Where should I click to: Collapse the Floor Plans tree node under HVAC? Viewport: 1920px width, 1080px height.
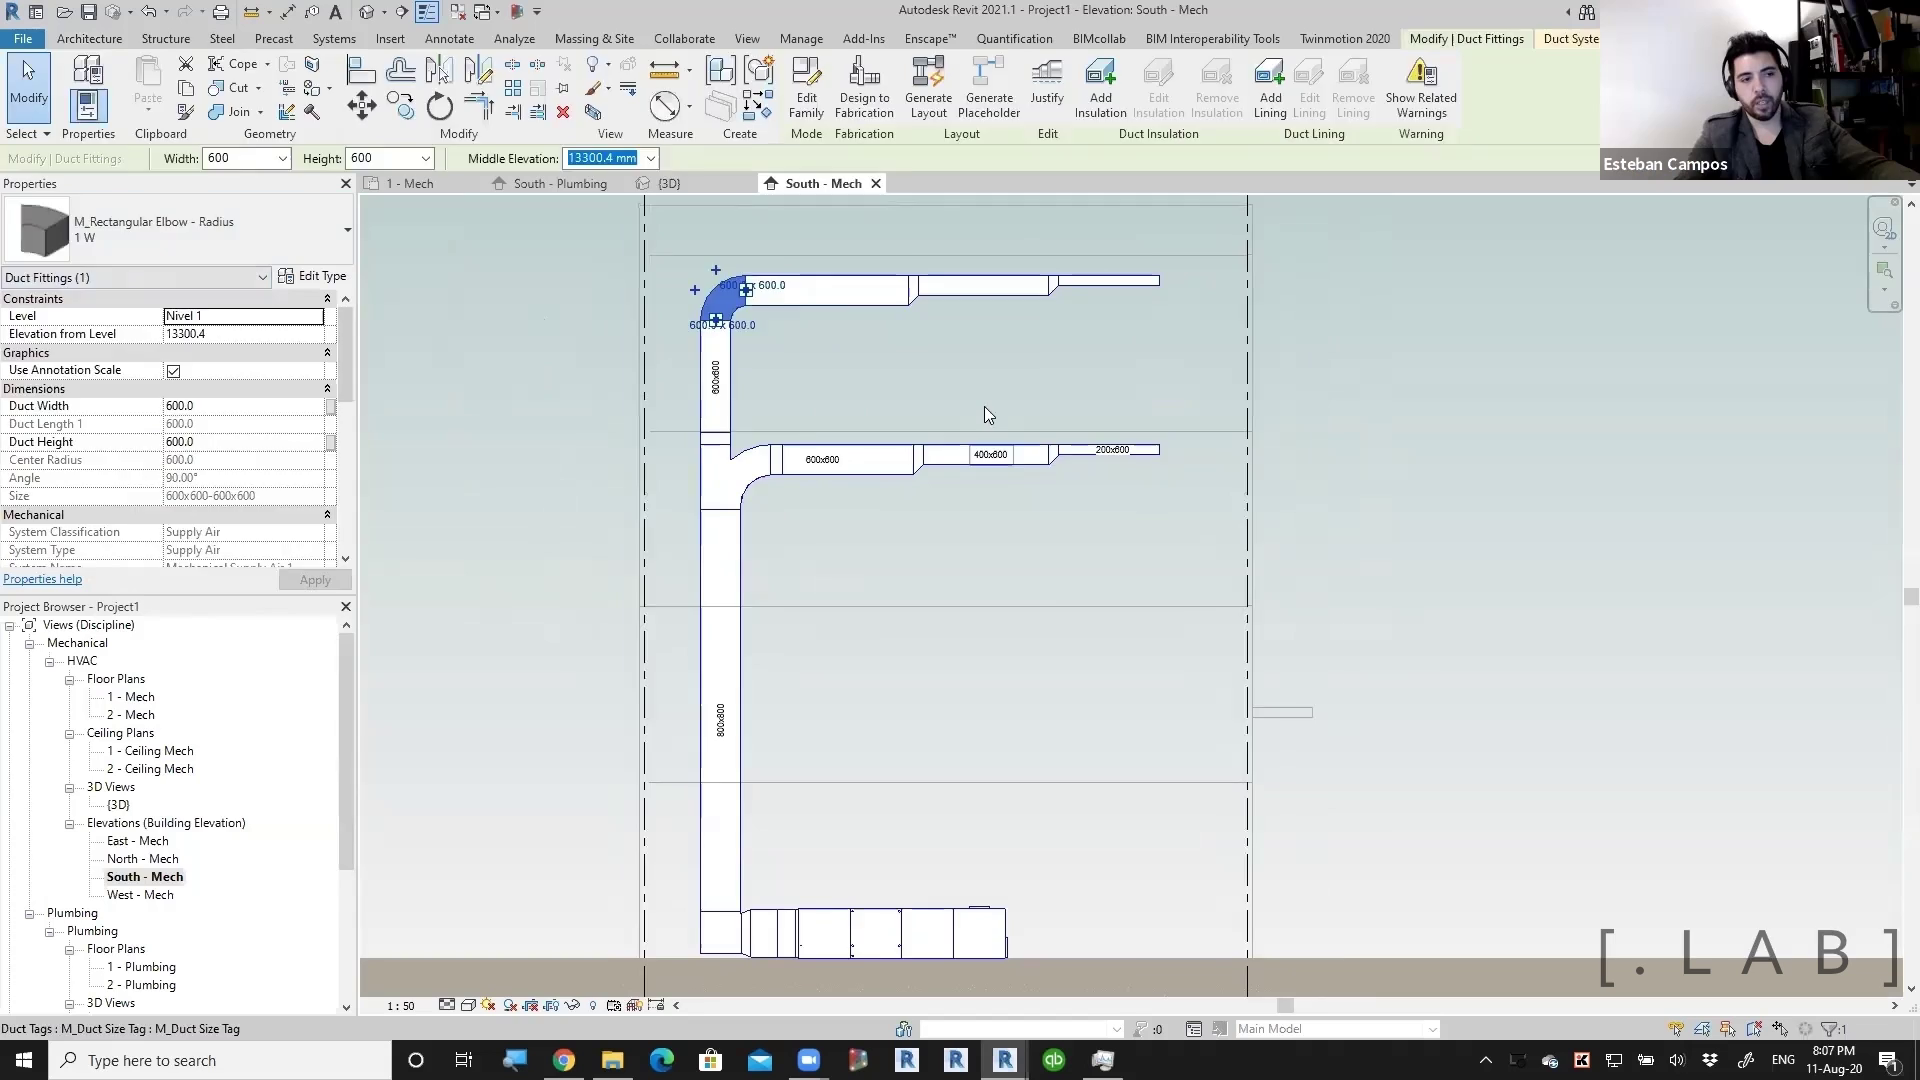[70, 680]
